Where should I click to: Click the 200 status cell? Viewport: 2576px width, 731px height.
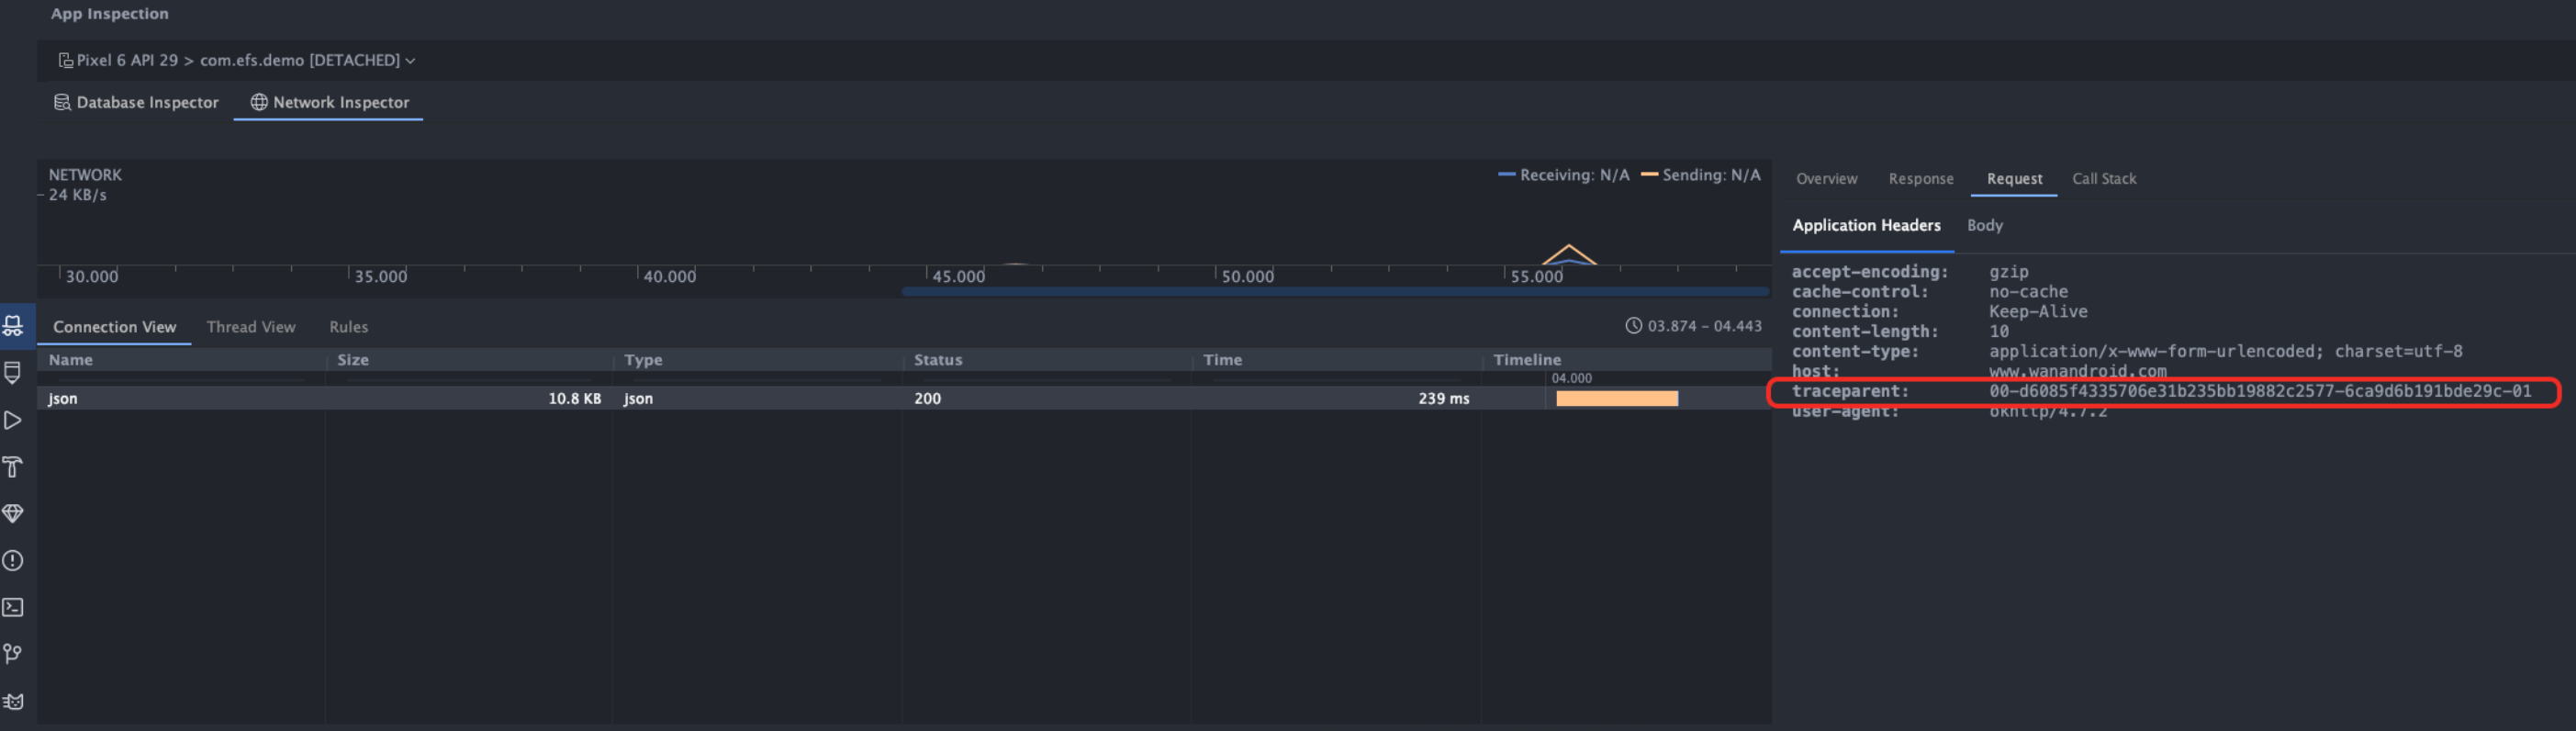tap(927, 399)
